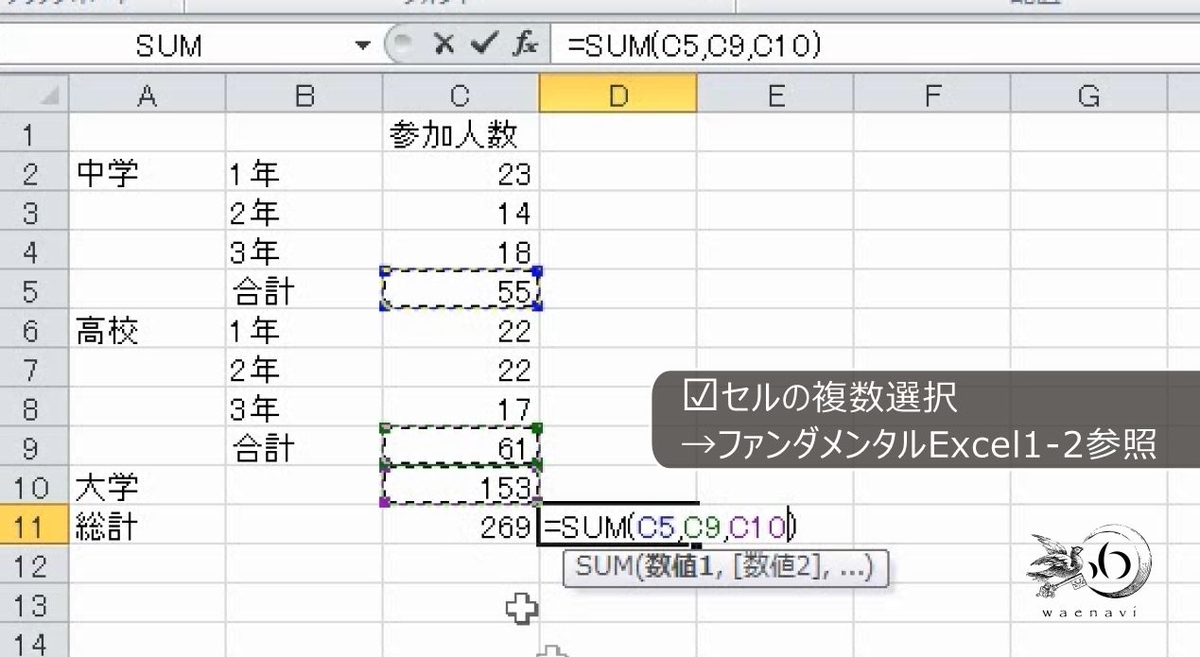Viewport: 1200px width, 657px height.
Task: Click cell A6 containing 高校
Action: pyautogui.click(x=147, y=330)
